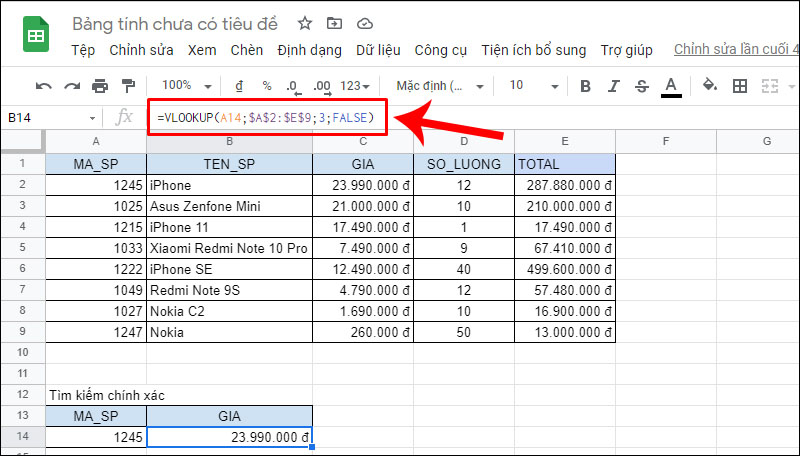Click the Redo arrow in toolbar

coord(72,86)
